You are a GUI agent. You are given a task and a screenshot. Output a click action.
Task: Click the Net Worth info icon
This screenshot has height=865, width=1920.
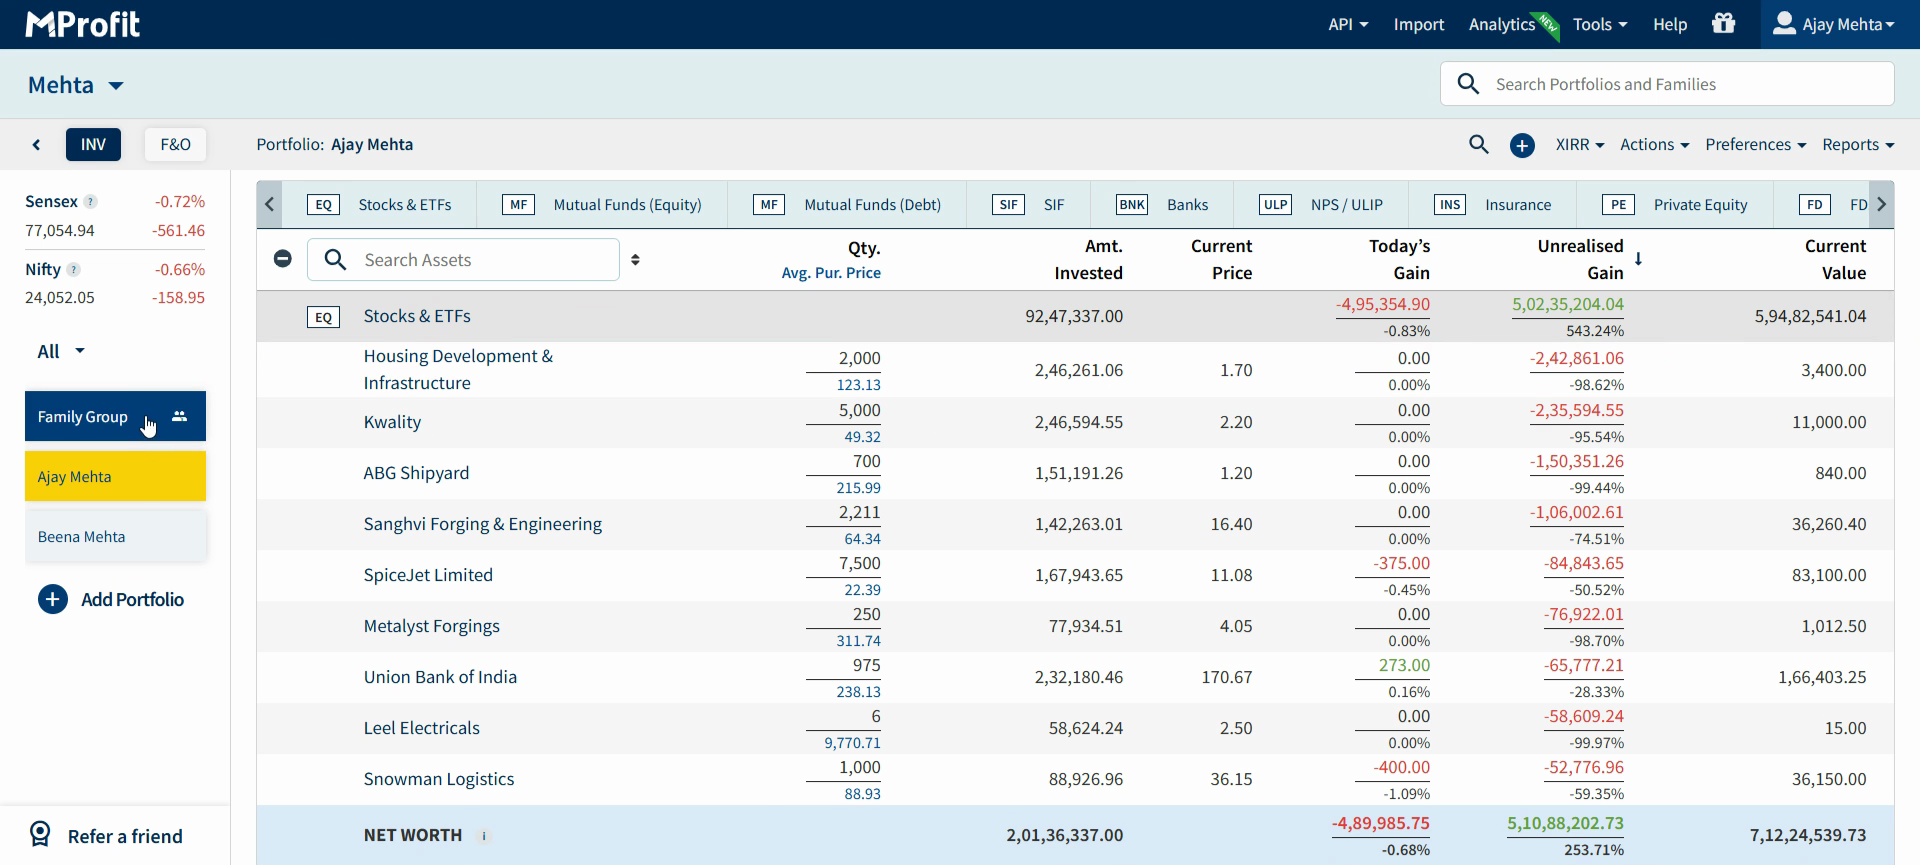pos(484,836)
